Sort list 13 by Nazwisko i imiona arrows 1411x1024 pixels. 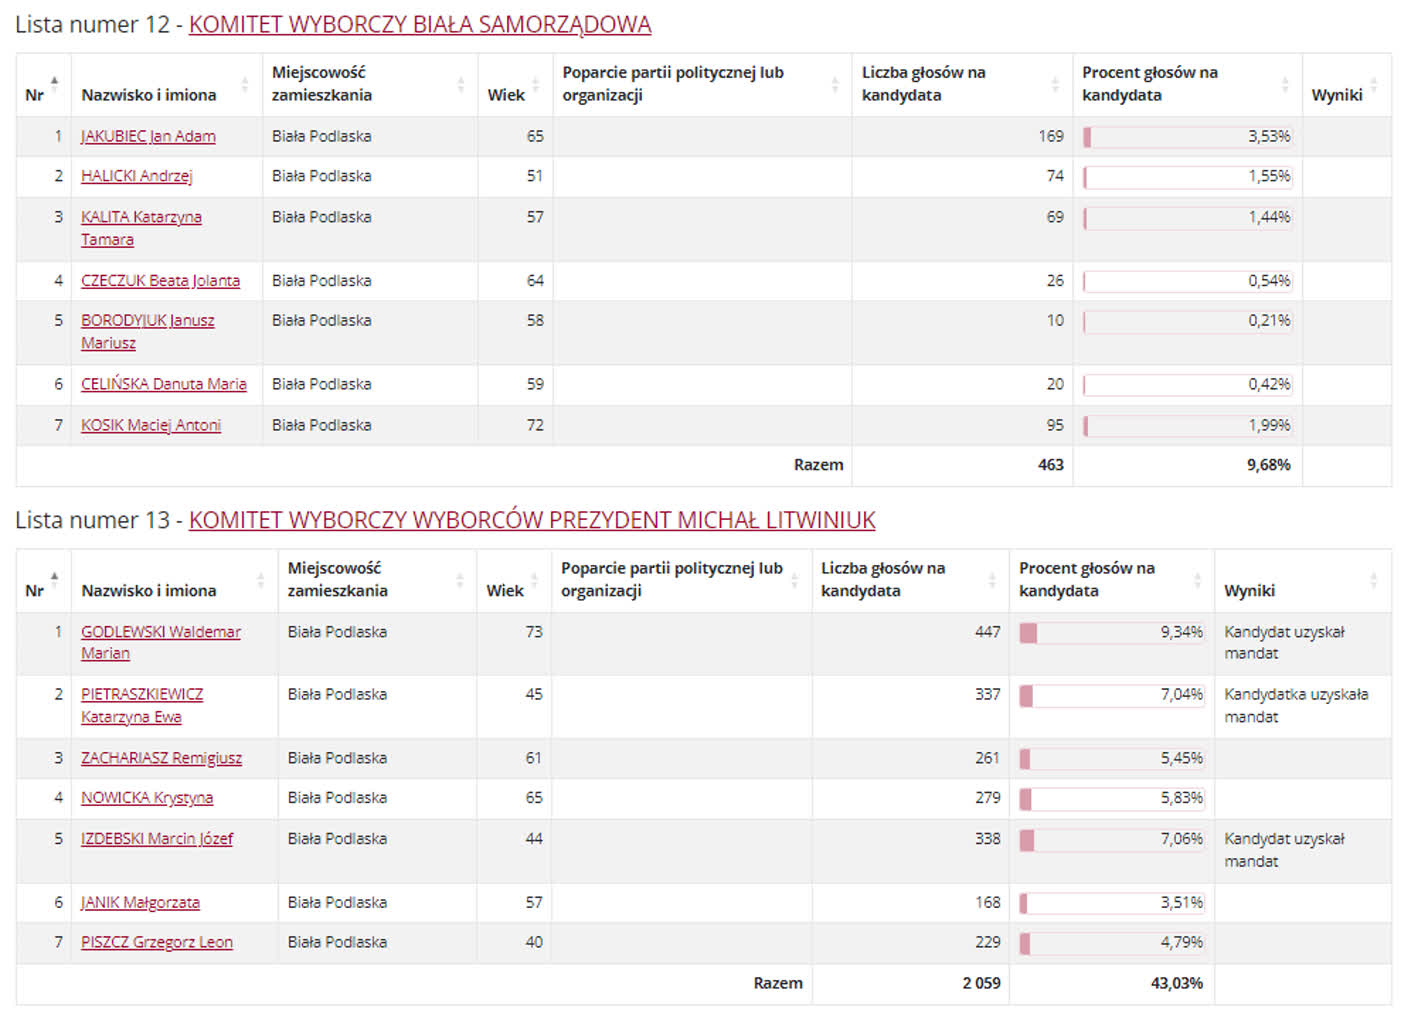click(260, 580)
